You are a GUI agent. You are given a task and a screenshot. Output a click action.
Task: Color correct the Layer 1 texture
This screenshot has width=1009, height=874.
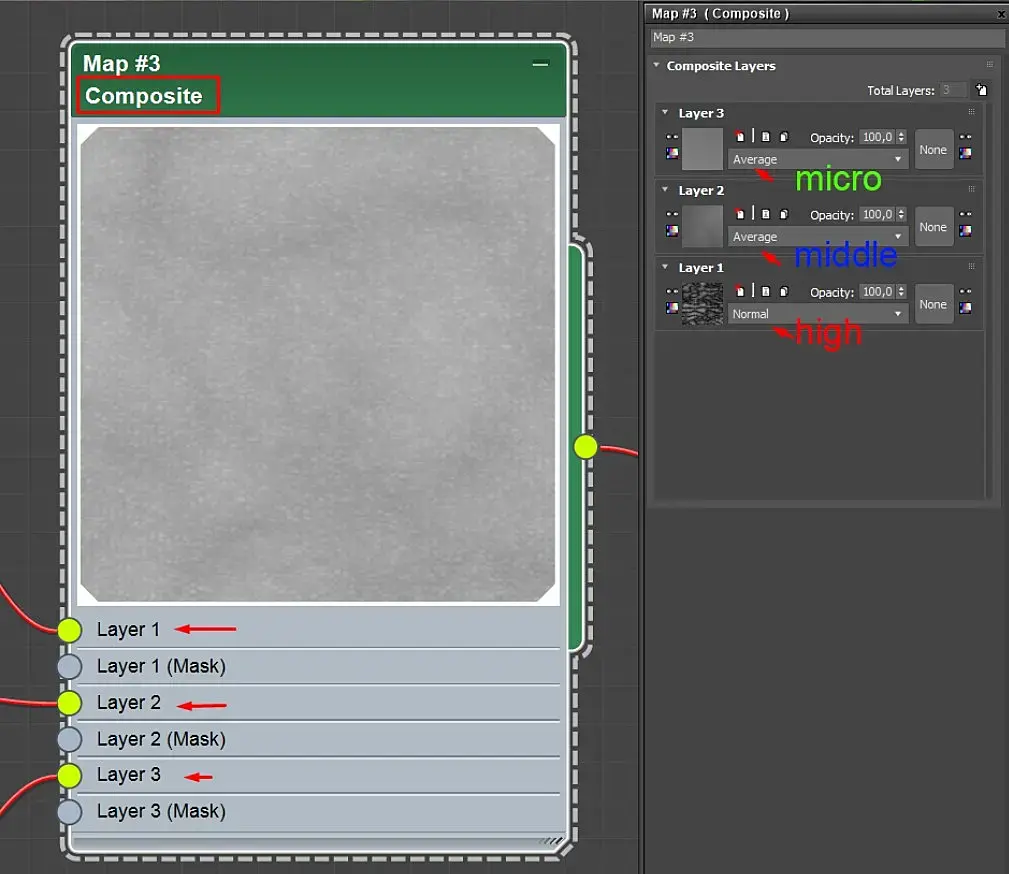pyautogui.click(x=672, y=308)
